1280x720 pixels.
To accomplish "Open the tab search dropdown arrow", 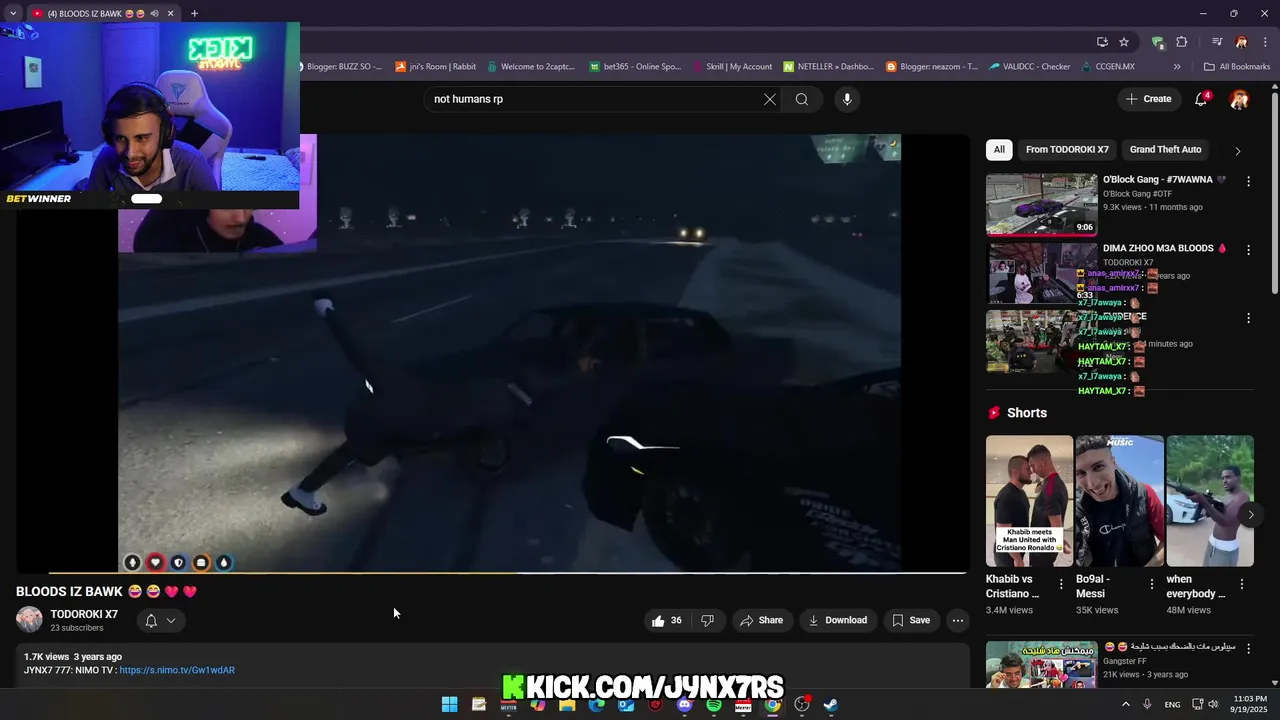I will click(x=13, y=14).
